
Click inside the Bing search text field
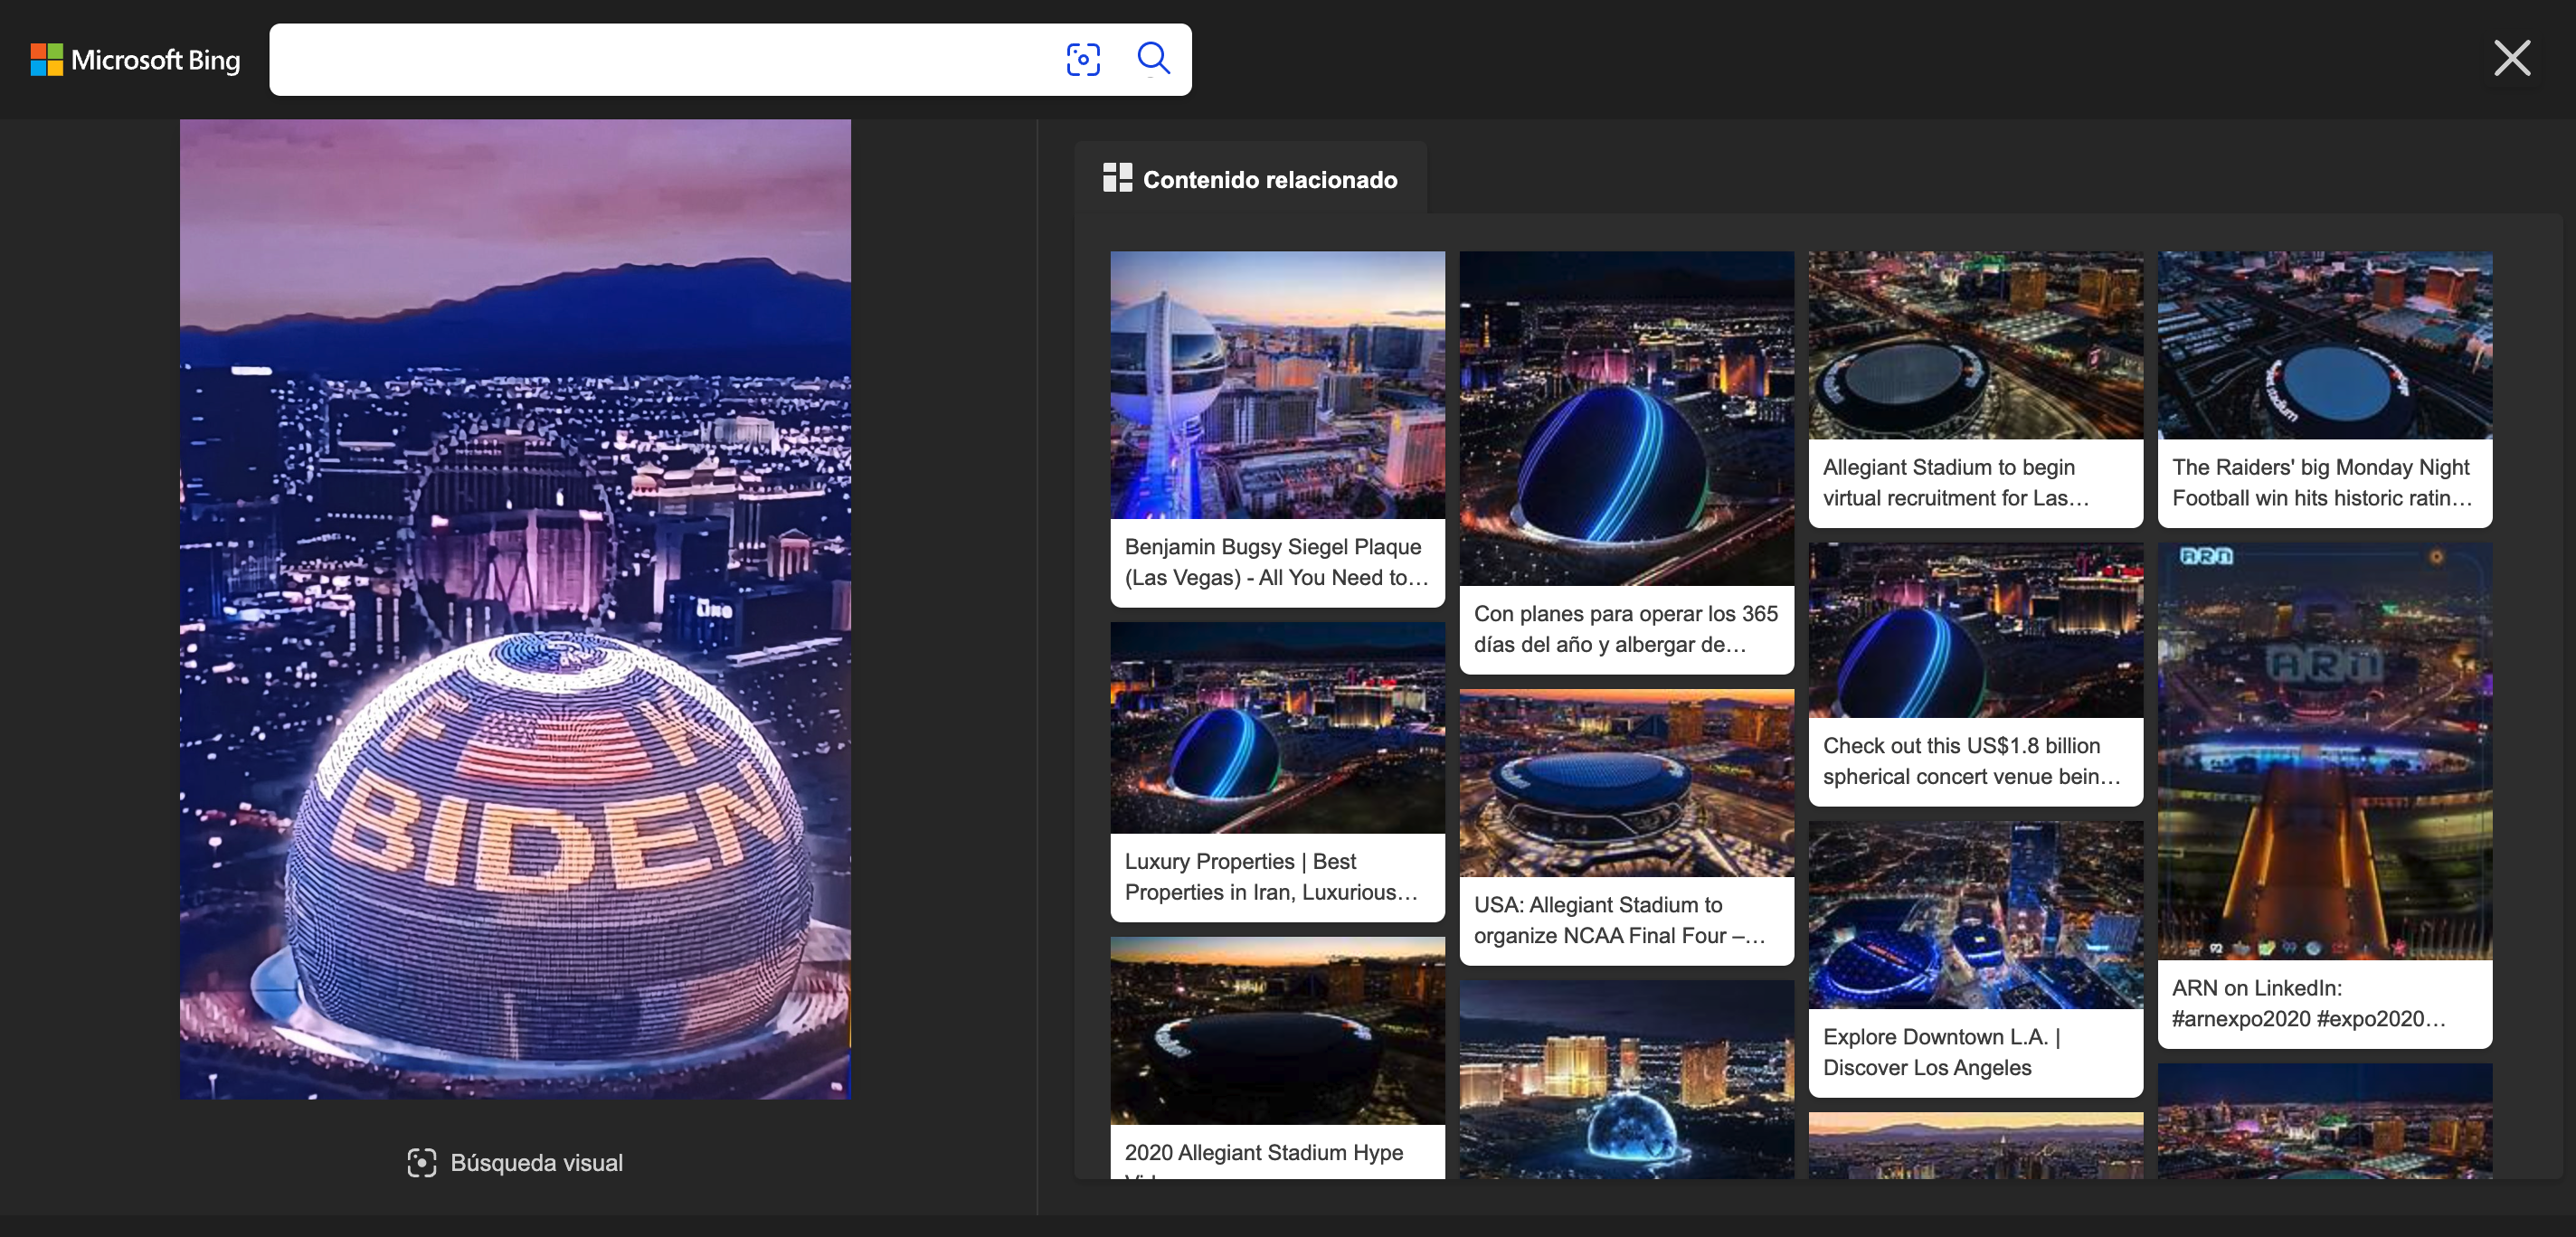click(660, 60)
